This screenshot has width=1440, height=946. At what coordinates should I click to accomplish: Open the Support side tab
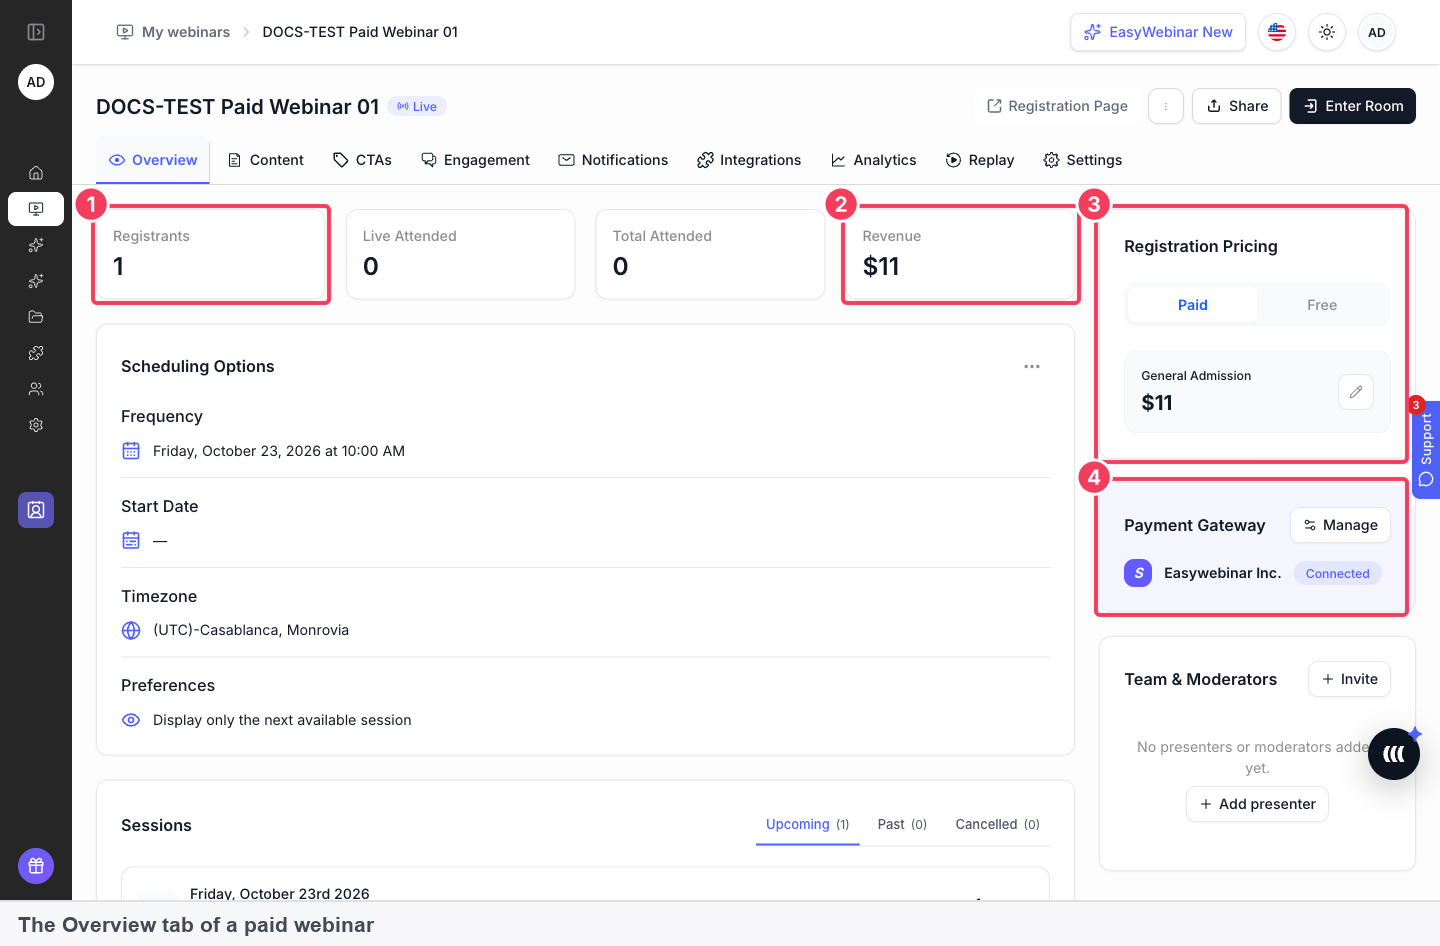(1426, 449)
